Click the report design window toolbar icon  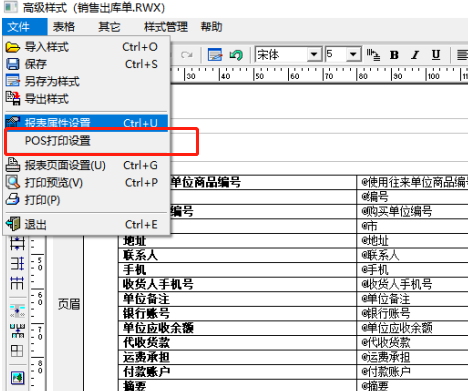tap(215, 55)
